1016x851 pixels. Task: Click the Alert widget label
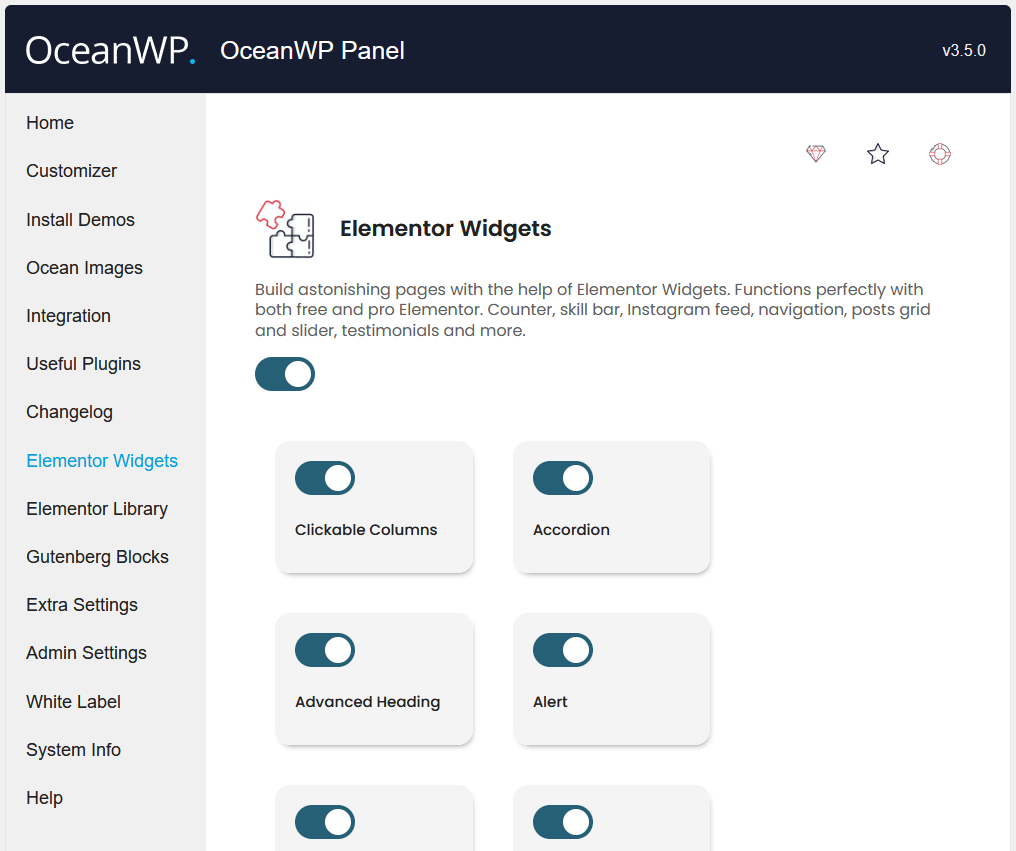pyautogui.click(x=550, y=702)
